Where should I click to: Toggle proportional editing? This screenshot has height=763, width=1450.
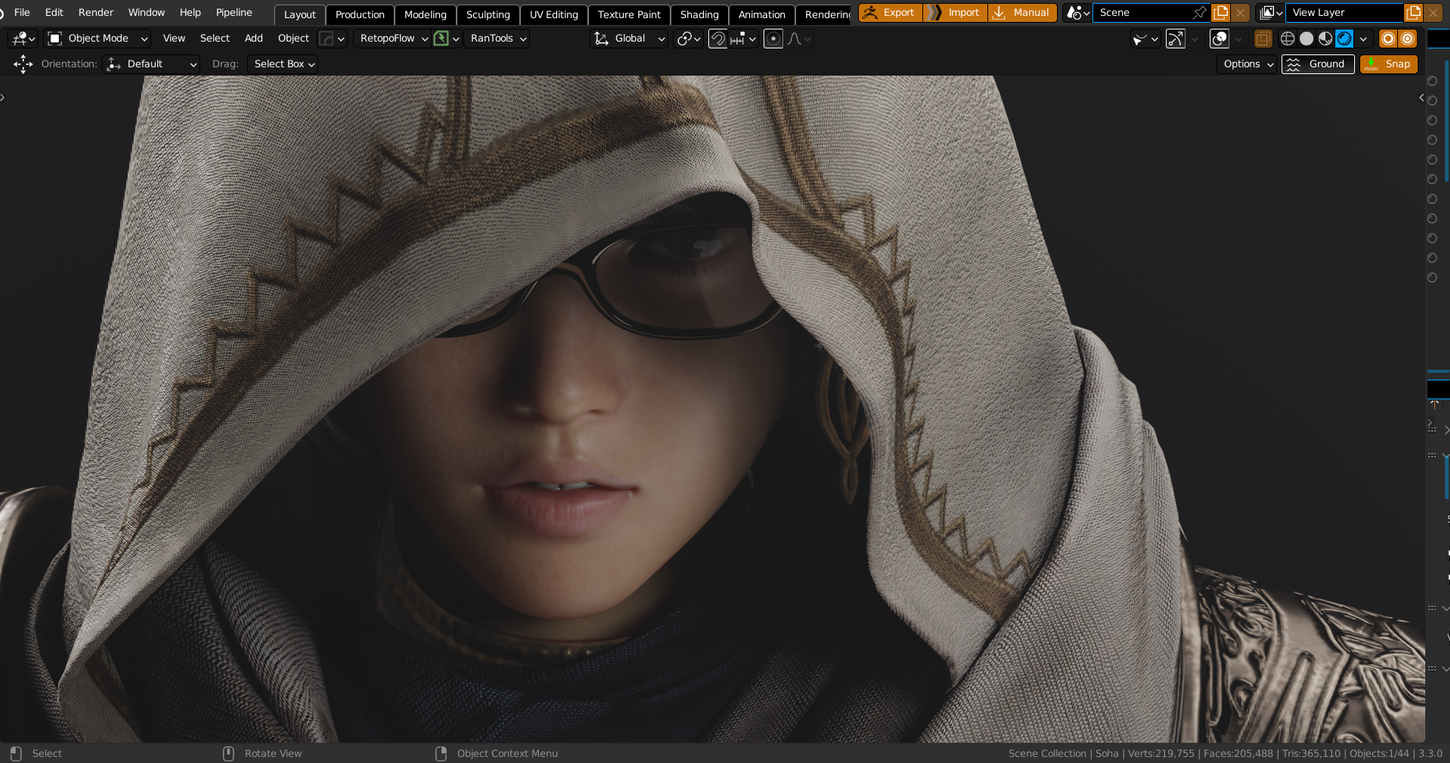(x=773, y=38)
